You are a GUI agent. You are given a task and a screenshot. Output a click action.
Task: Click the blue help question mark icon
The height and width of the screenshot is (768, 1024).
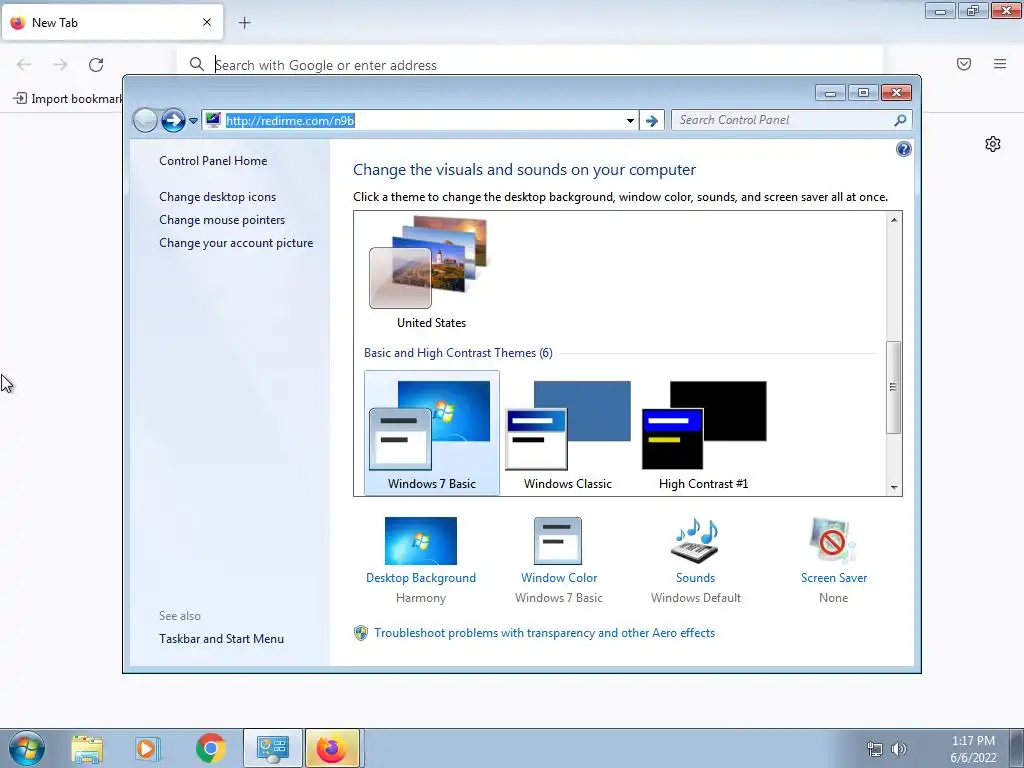pos(903,150)
